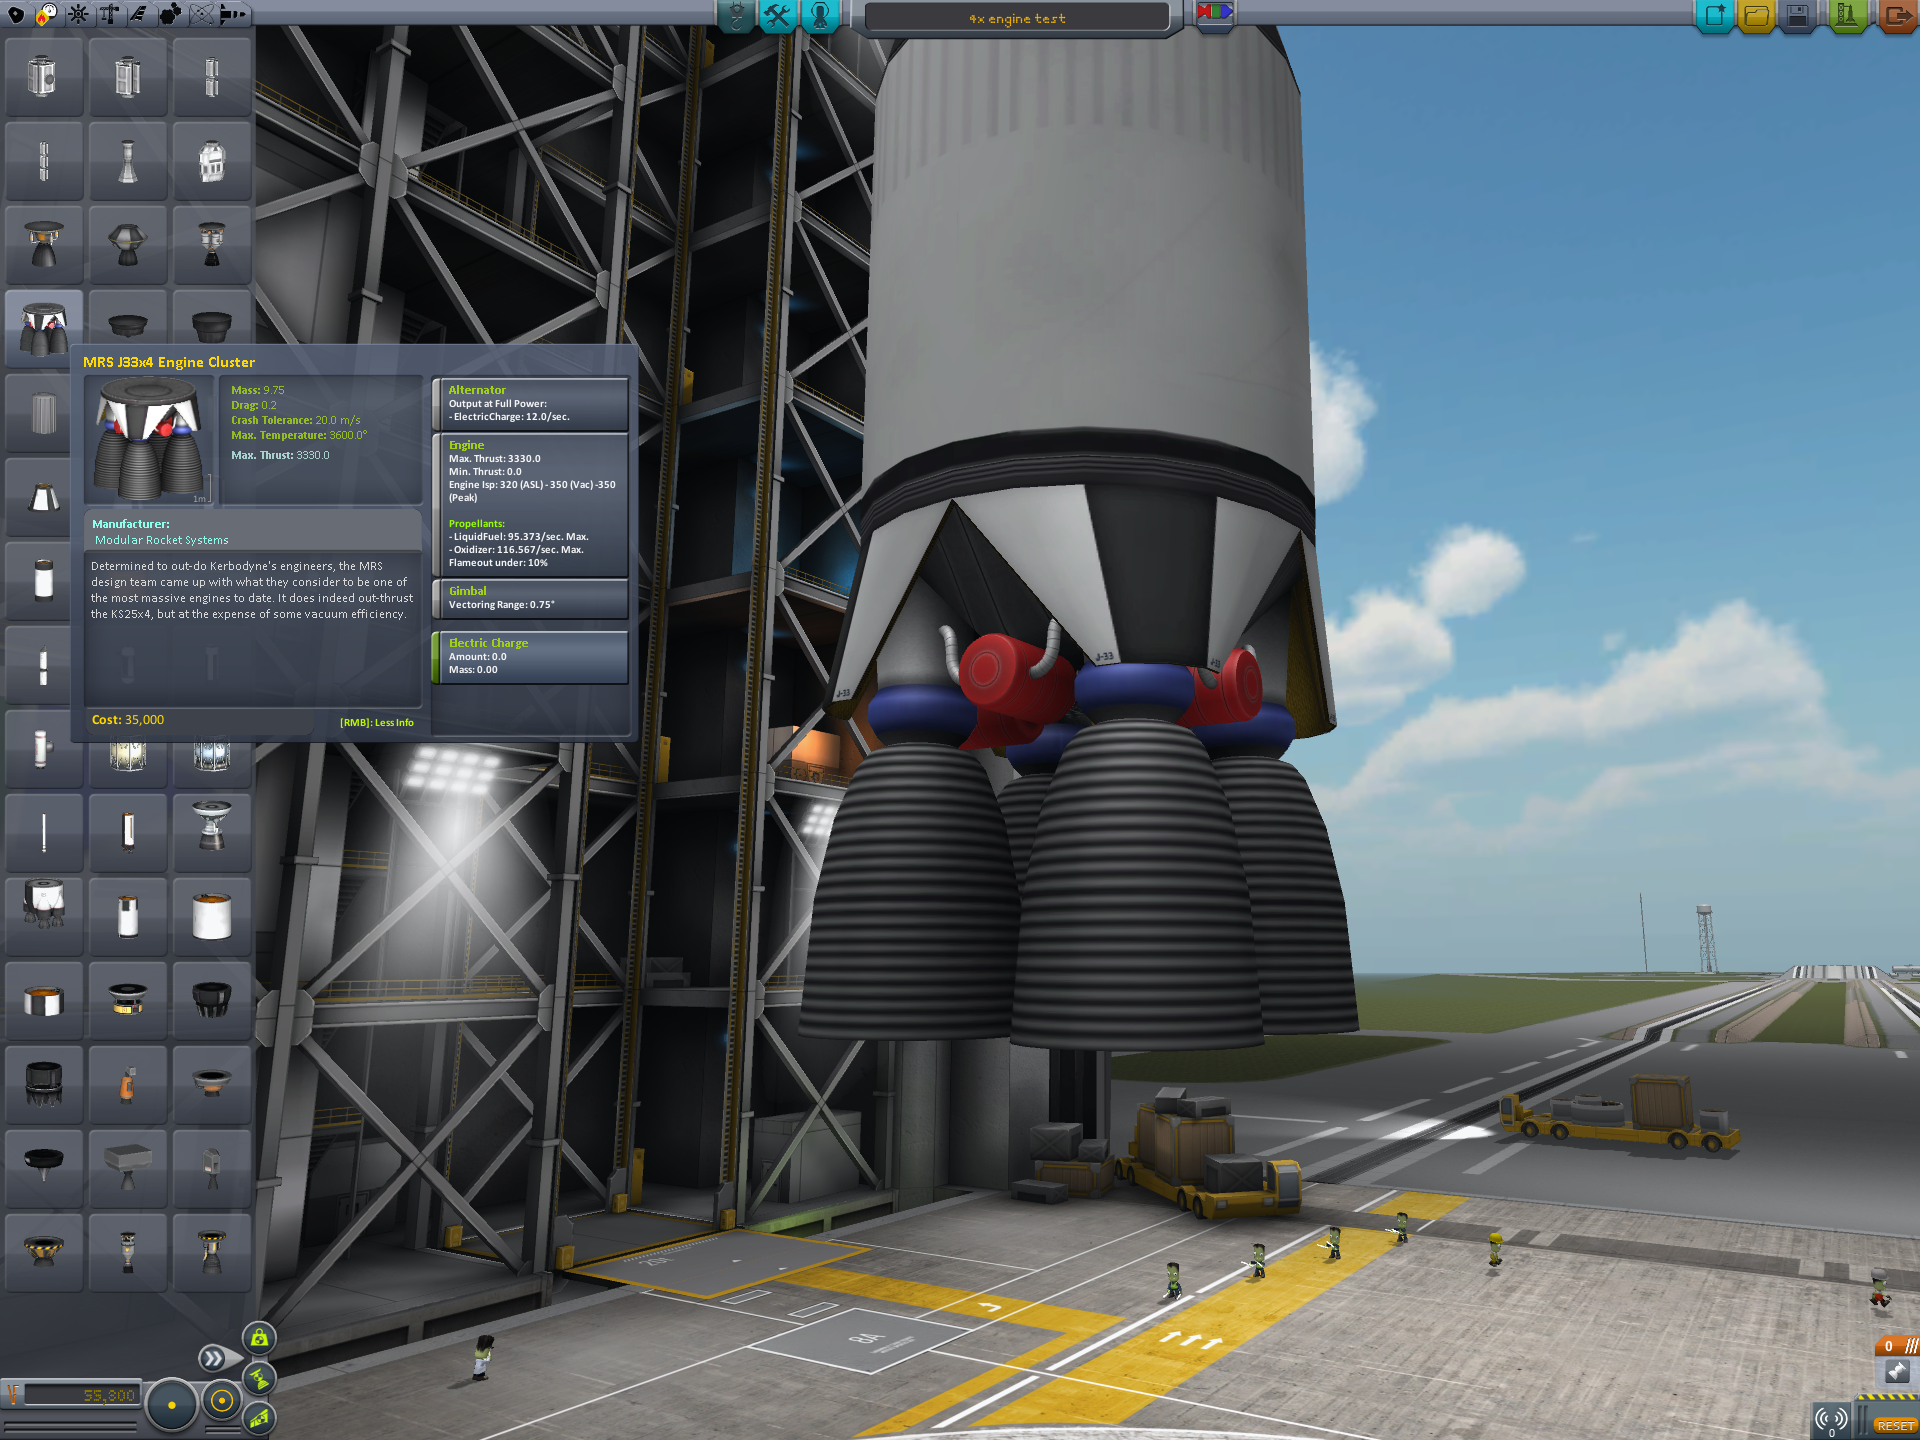
Task: Open Action Groups with the wrench icon
Action: (778, 16)
